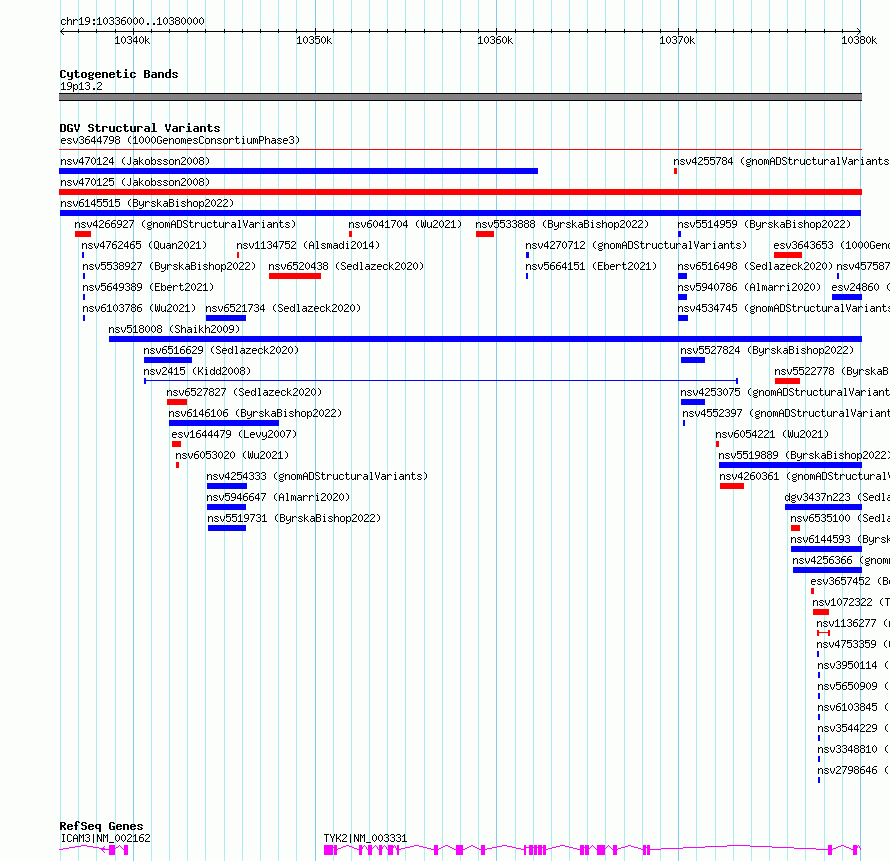Click the esv1644479 (Levy2007) variant label
This screenshot has height=861, width=890.
coord(234,434)
